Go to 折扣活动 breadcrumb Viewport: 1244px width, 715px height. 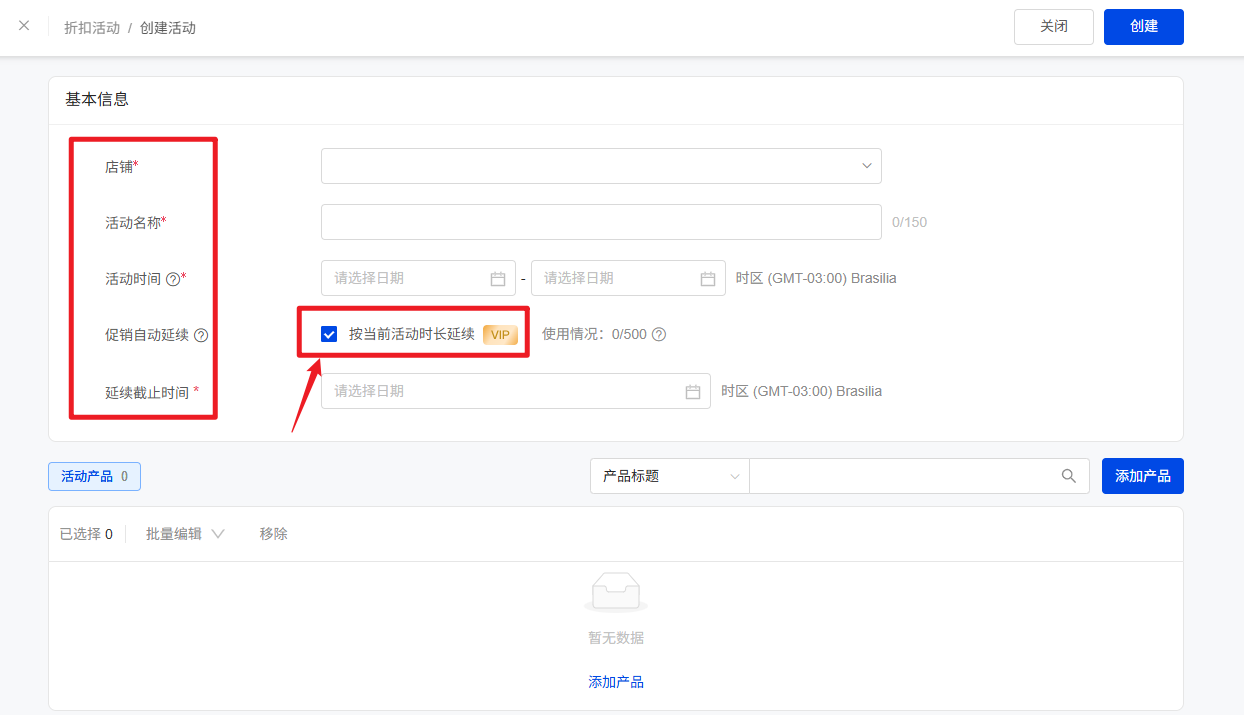[x=92, y=28]
